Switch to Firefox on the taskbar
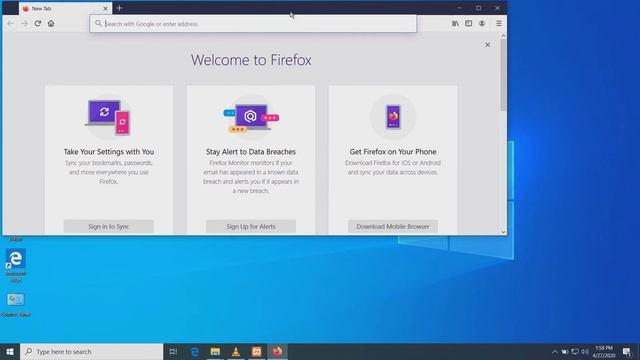Image resolution: width=640 pixels, height=360 pixels. point(277,351)
